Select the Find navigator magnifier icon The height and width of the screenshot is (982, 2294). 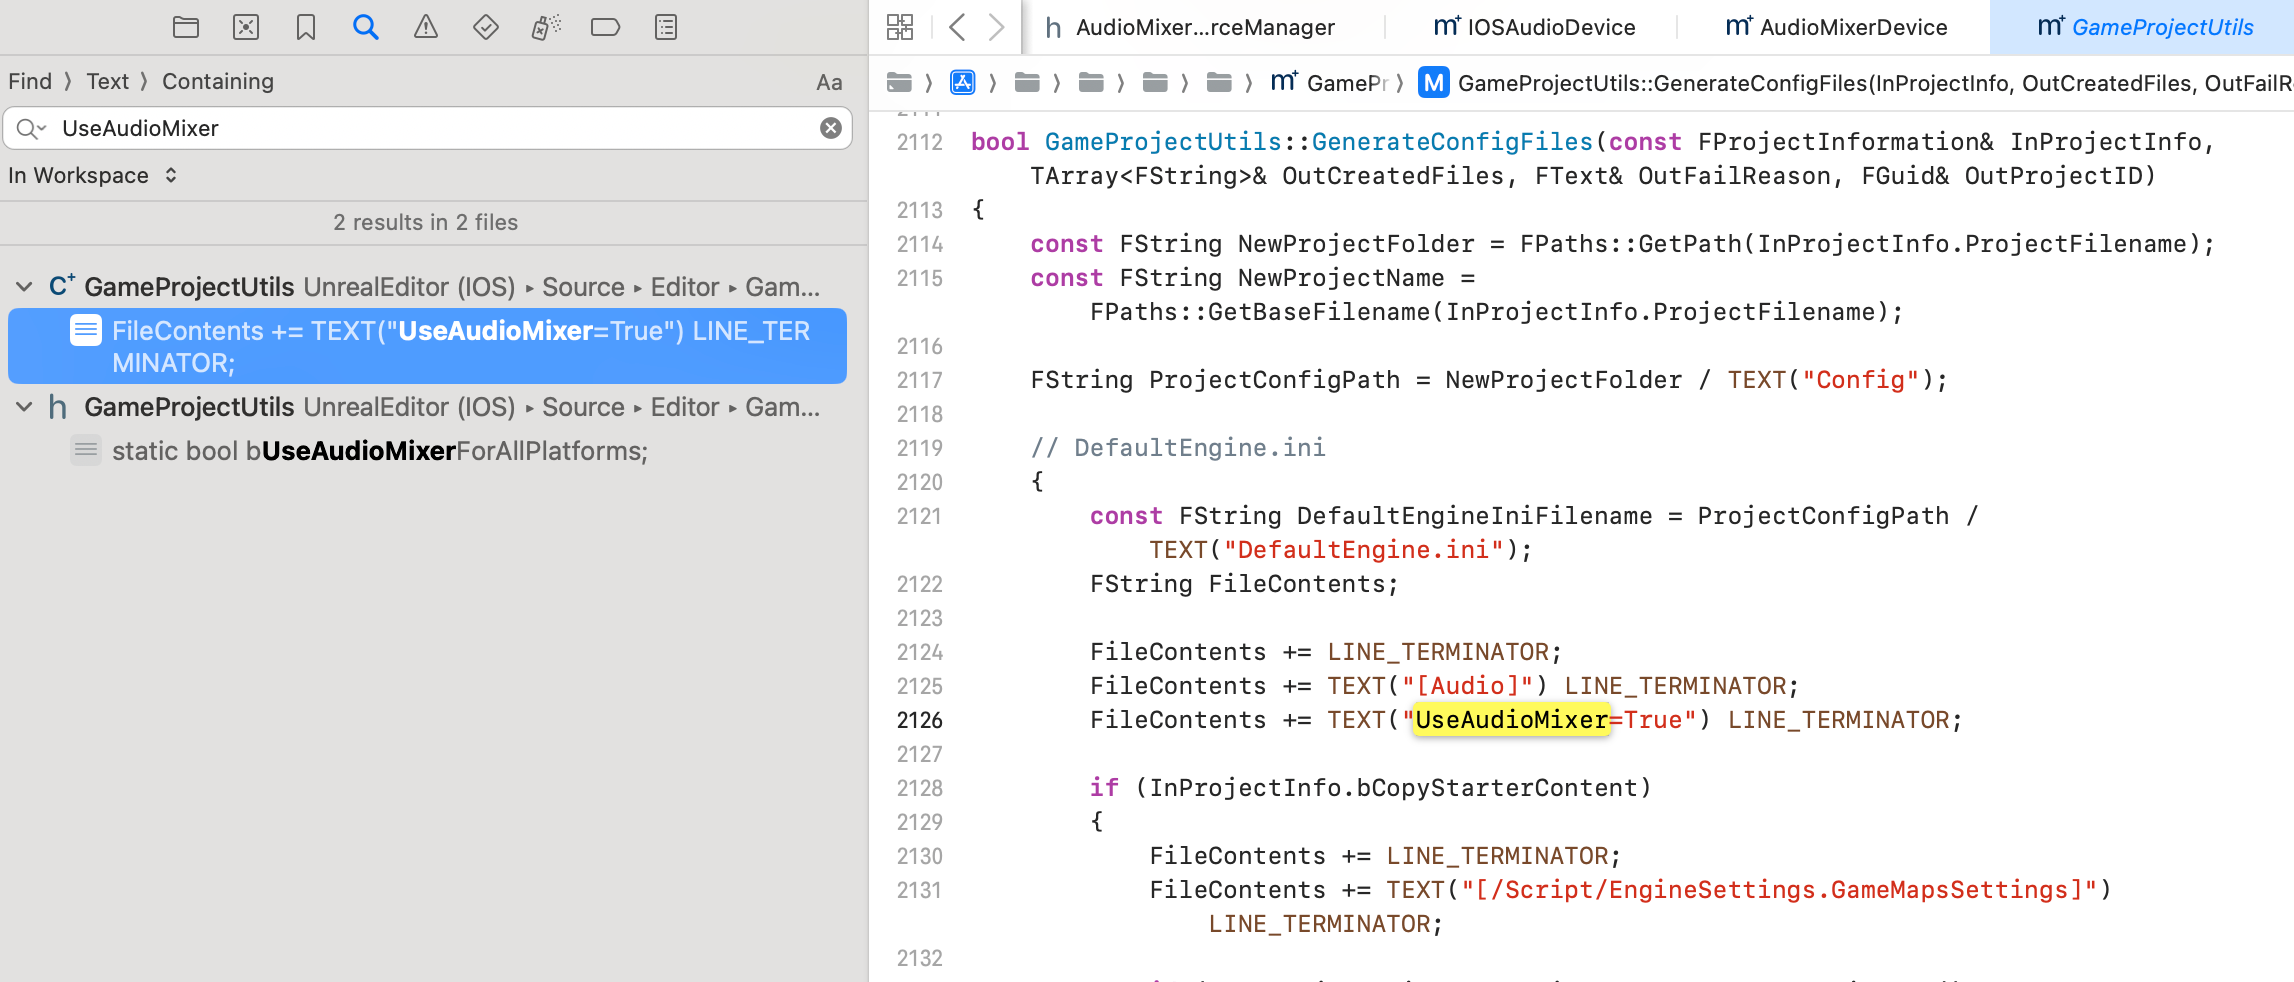(x=366, y=27)
